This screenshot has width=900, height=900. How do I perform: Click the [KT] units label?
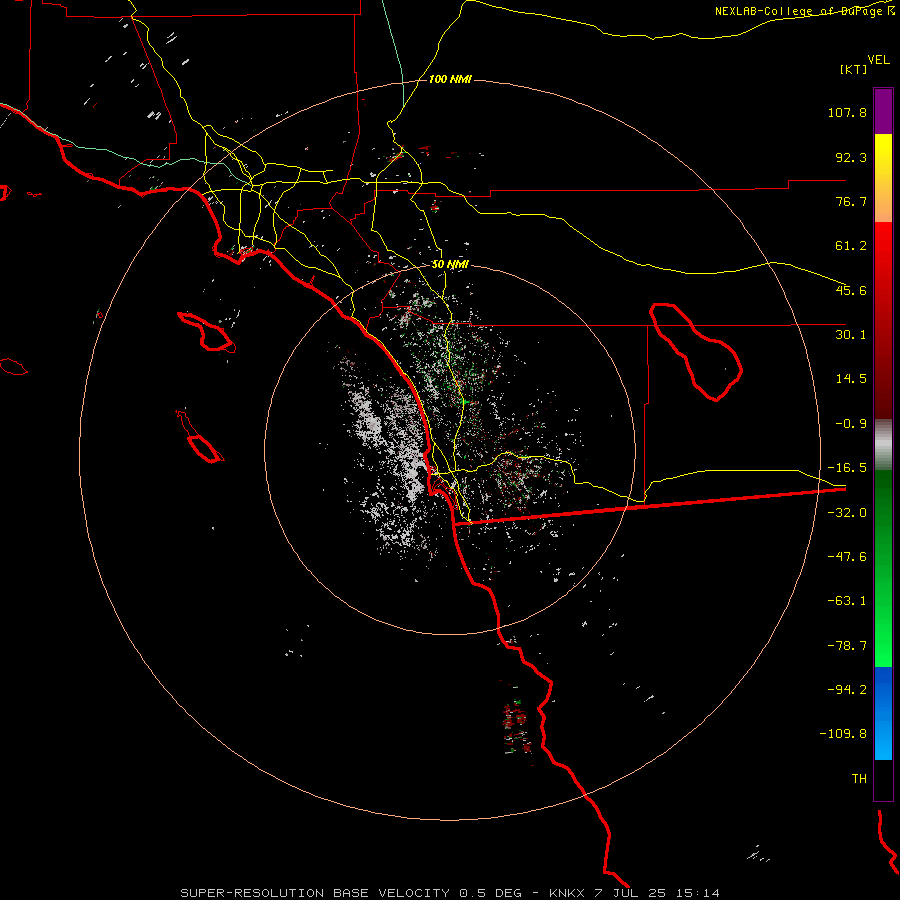[x=854, y=69]
